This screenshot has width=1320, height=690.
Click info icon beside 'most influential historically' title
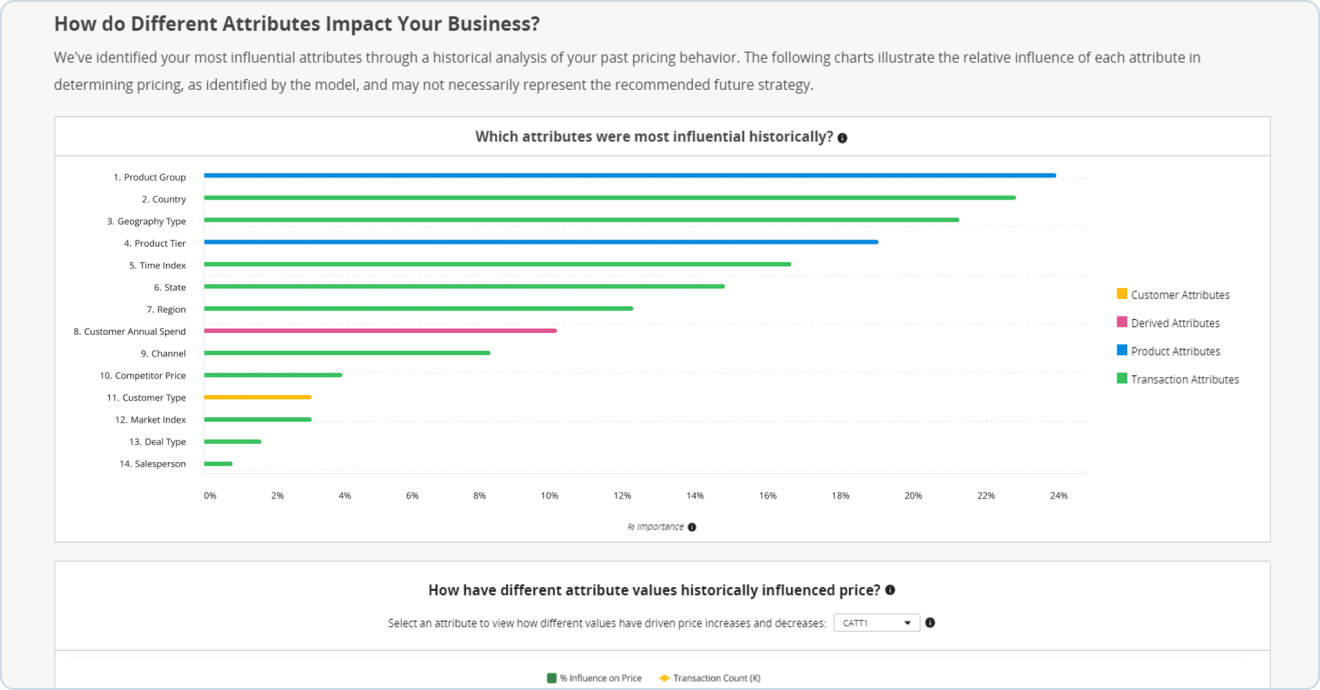[842, 138]
